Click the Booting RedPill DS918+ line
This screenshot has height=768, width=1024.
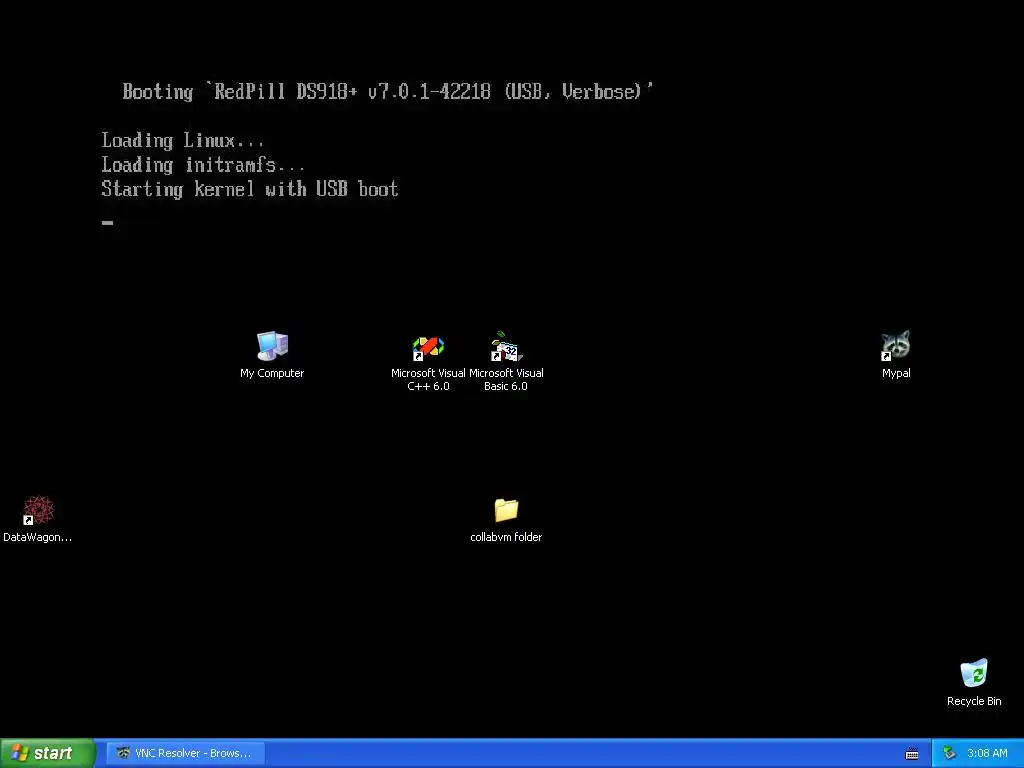click(388, 91)
